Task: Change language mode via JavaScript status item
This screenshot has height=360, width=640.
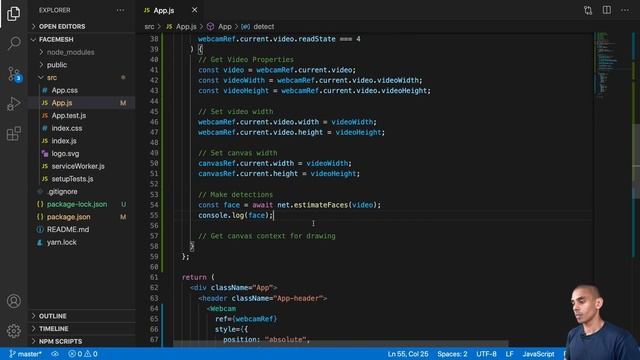Action: 538,354
